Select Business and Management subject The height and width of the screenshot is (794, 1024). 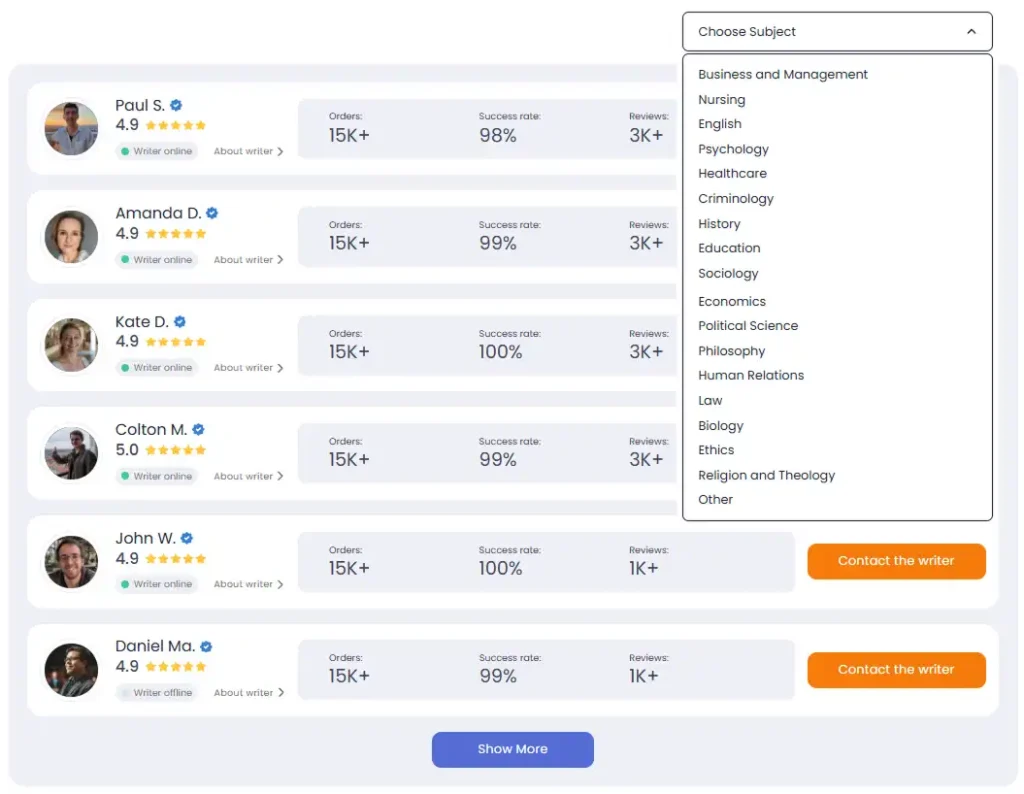coord(783,75)
